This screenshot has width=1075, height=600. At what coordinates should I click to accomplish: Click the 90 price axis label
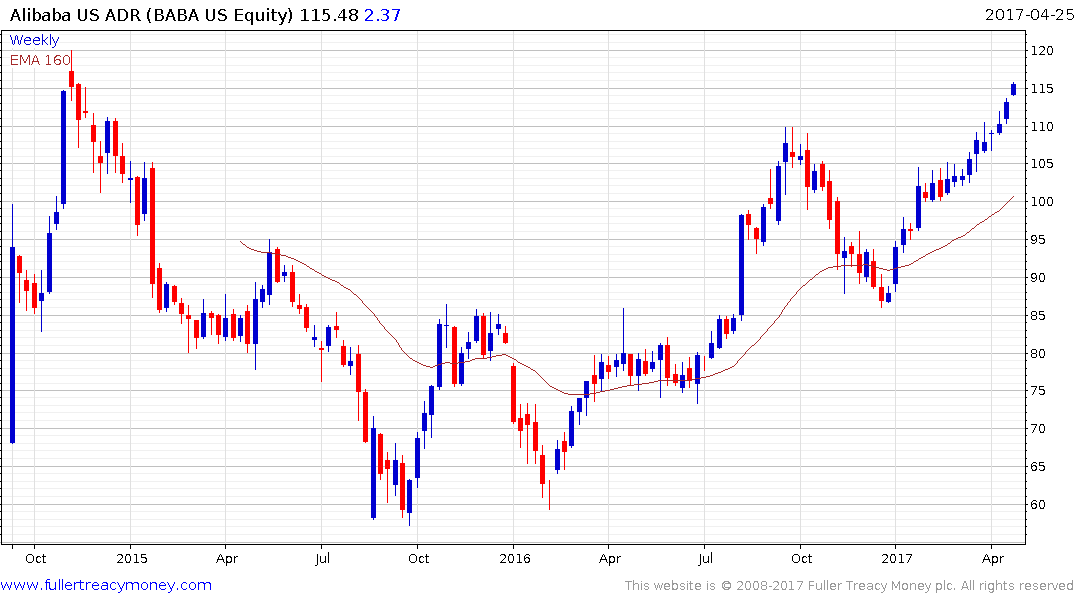coord(1038,278)
